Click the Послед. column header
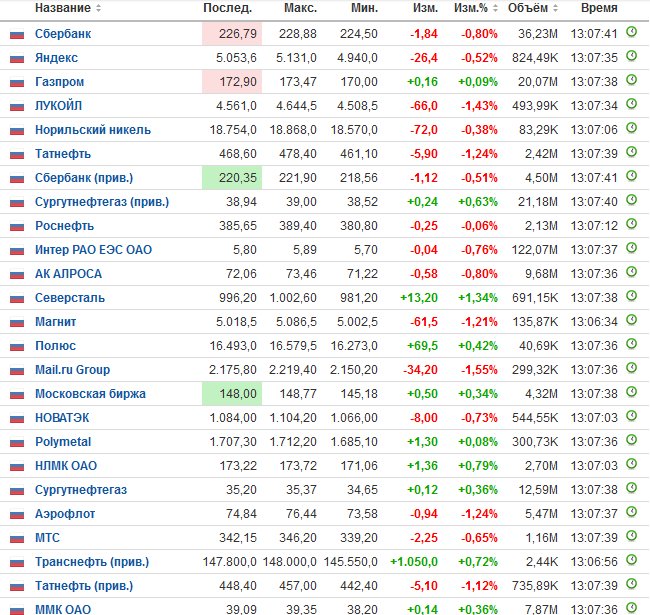The width and height of the screenshot is (650, 615). coord(228,8)
